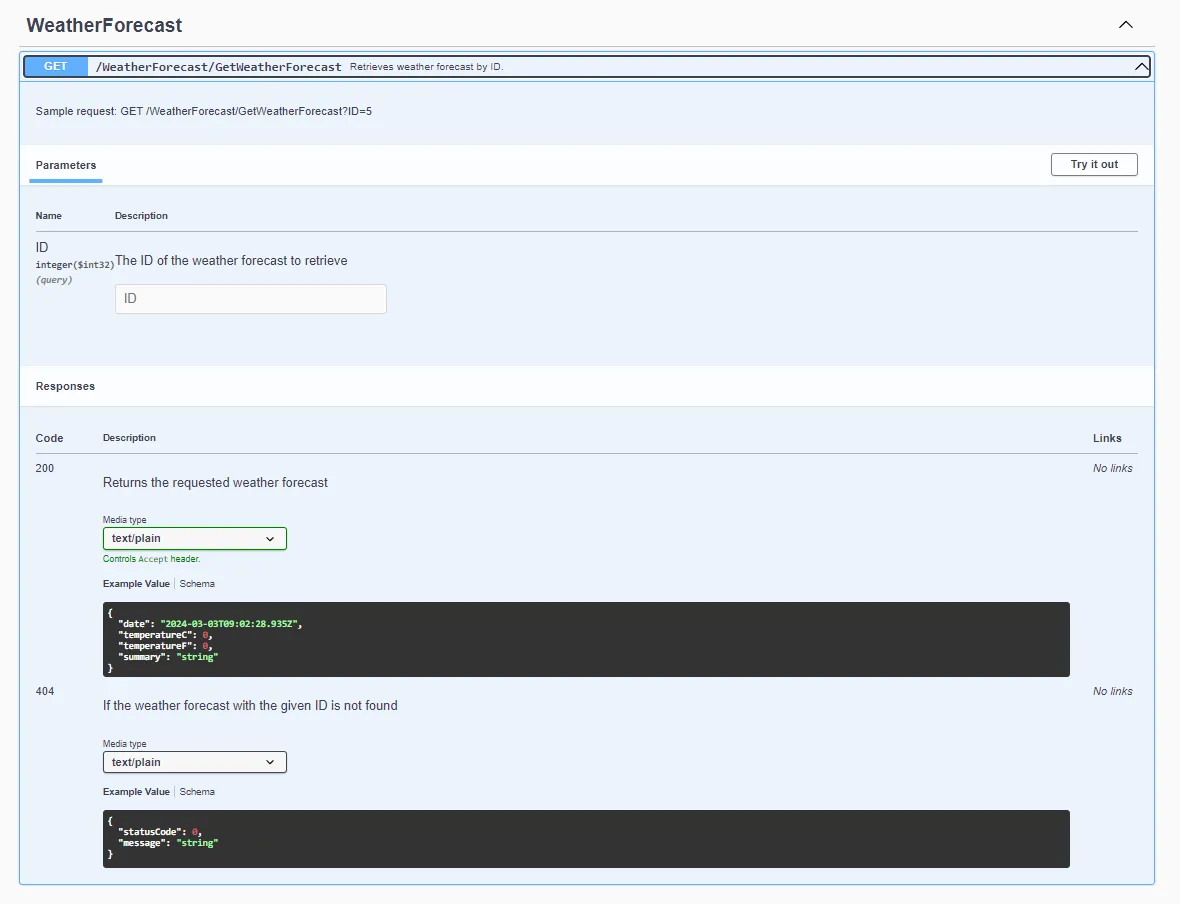Click the 200 response JSON example block
This screenshot has height=904, width=1180.
tap(586, 640)
